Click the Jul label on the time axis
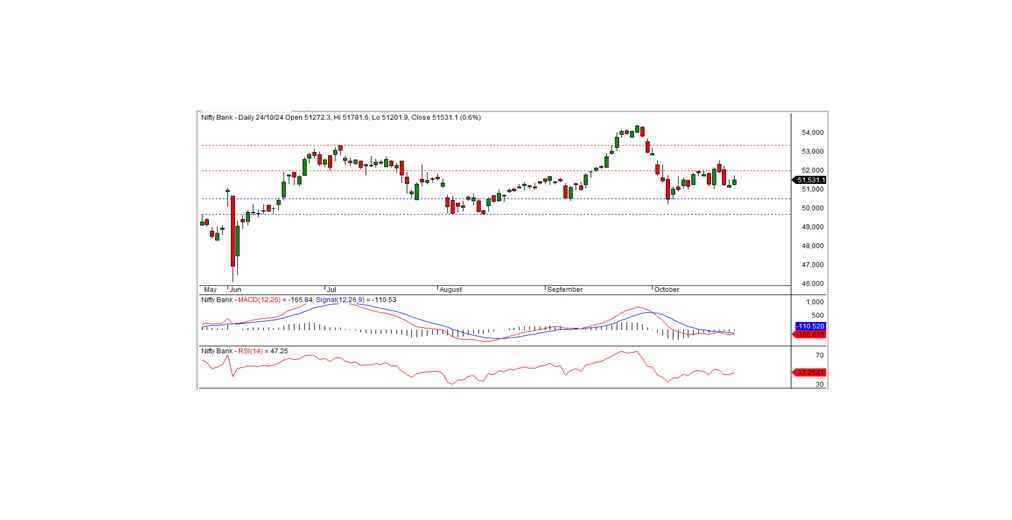 click(x=332, y=290)
